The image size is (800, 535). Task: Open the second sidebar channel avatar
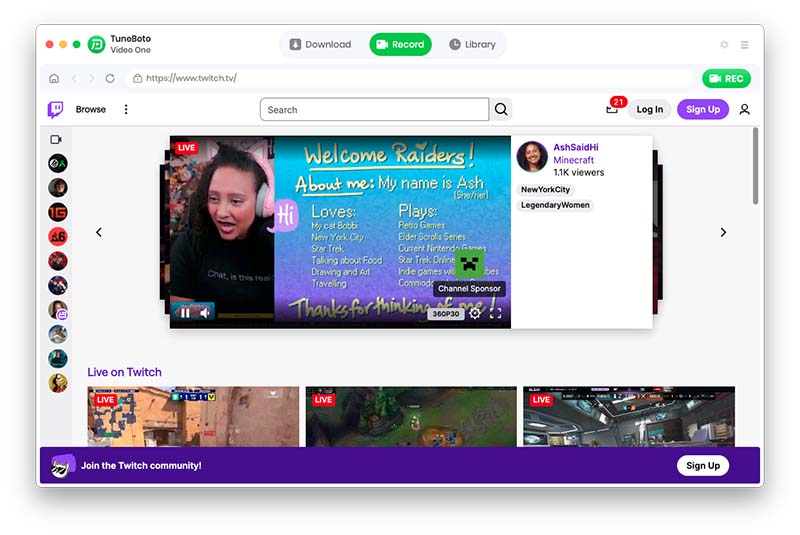[58, 188]
